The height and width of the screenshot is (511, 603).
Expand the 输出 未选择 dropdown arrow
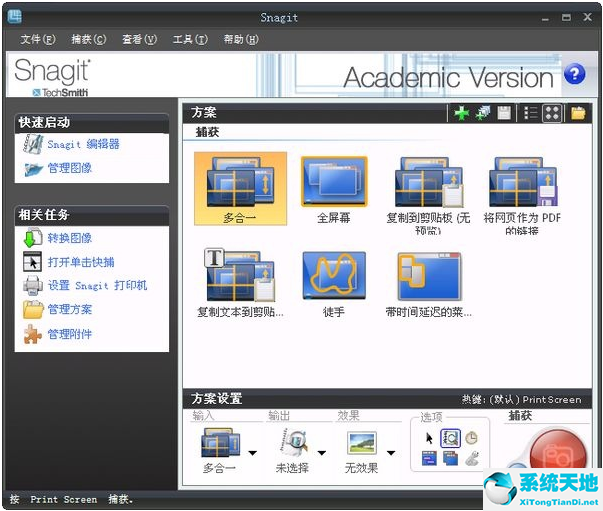pos(321,453)
